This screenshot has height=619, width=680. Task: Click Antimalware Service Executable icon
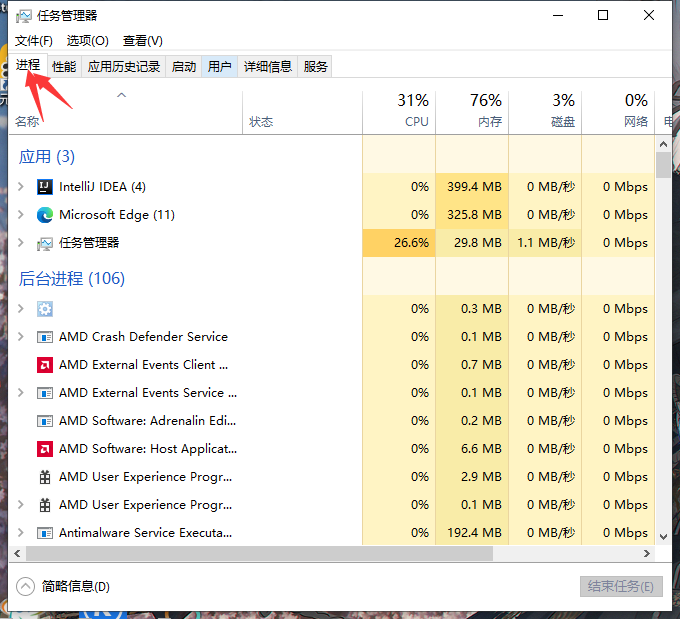[45, 533]
